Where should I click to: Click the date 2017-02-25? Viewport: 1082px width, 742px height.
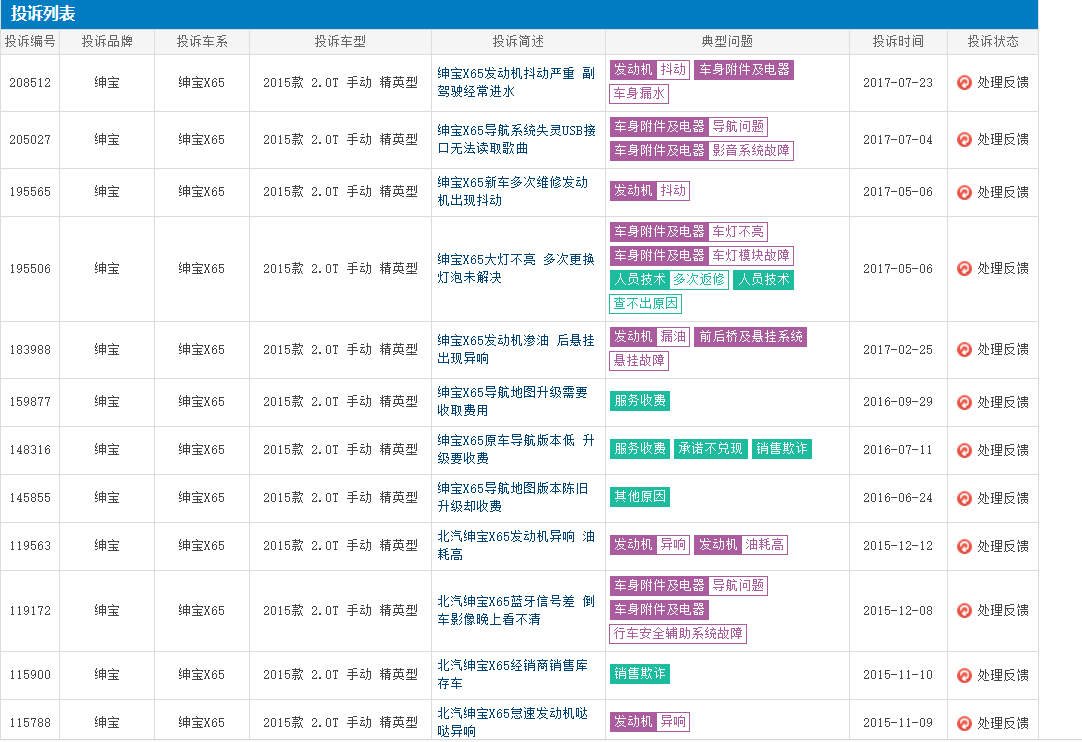click(898, 350)
